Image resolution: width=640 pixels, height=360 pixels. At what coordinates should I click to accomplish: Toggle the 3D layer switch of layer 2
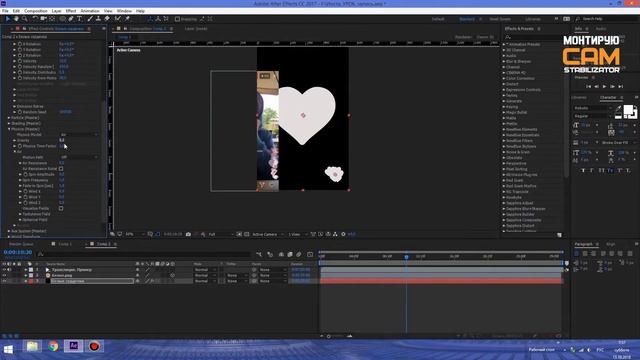tap(173, 276)
